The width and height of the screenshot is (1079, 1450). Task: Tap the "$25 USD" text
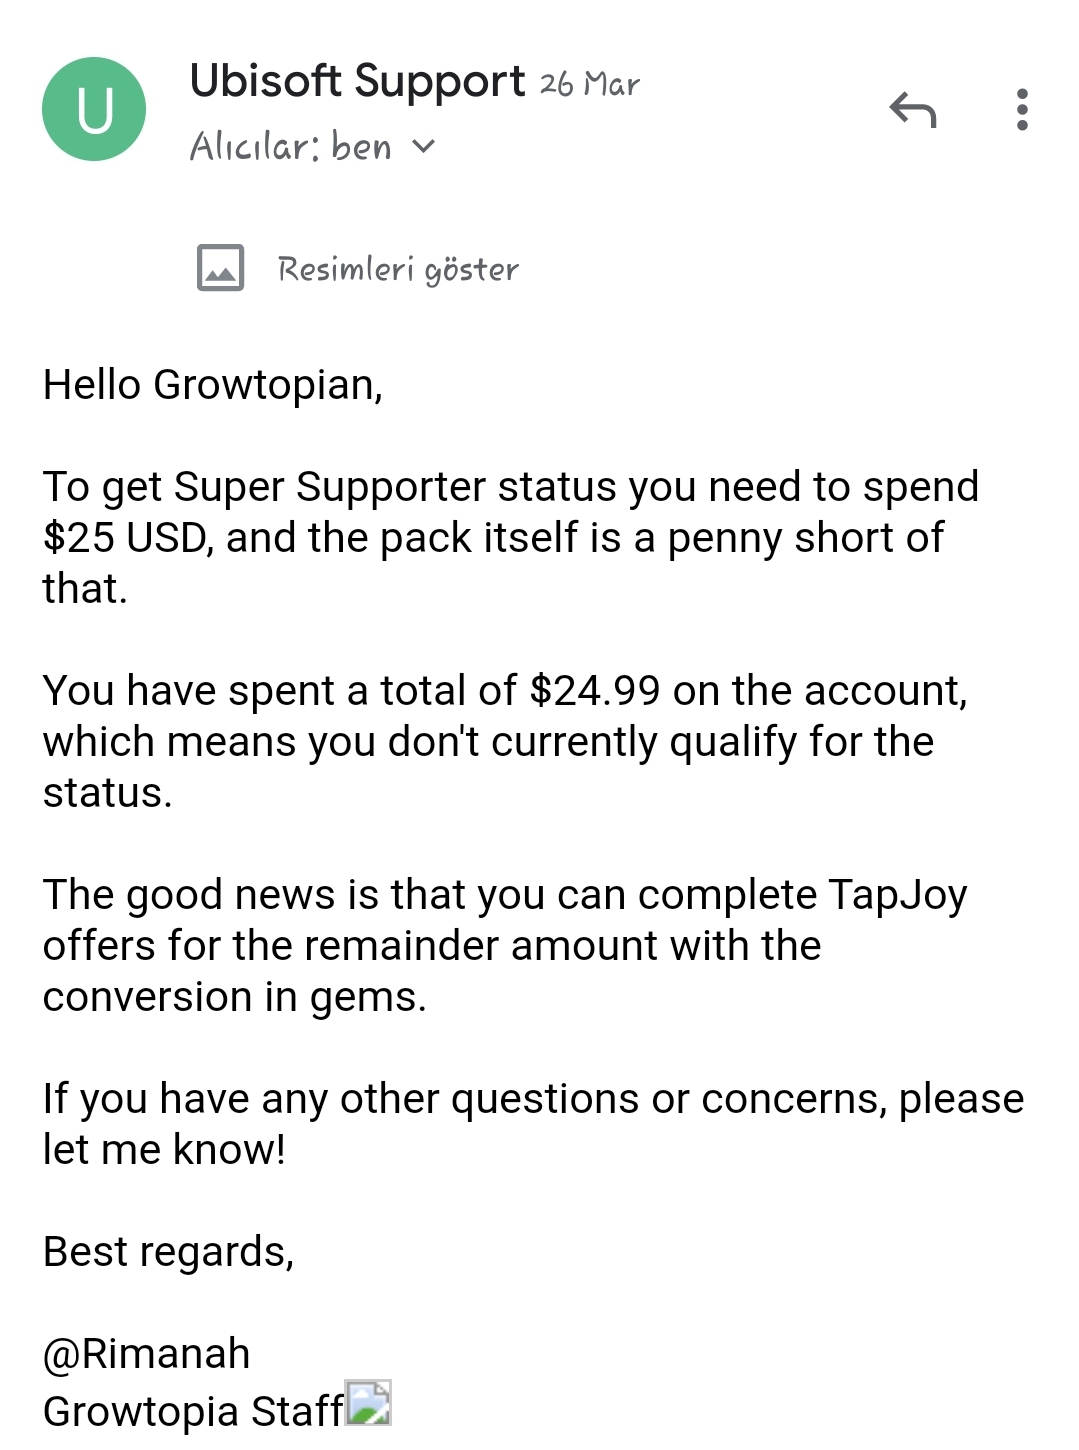click(126, 538)
